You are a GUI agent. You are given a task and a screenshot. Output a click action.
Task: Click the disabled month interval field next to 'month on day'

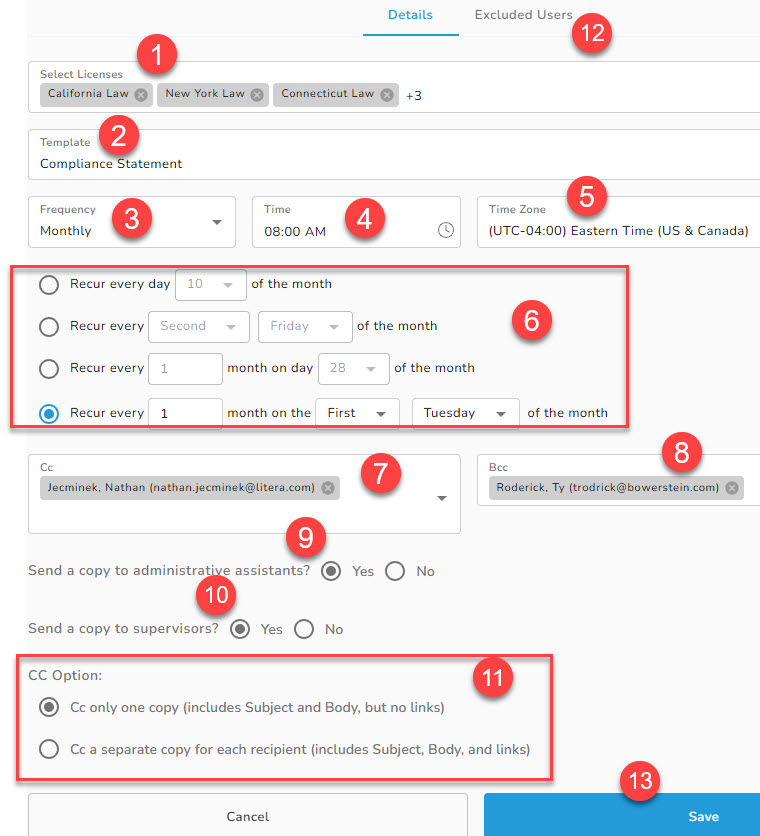click(185, 368)
